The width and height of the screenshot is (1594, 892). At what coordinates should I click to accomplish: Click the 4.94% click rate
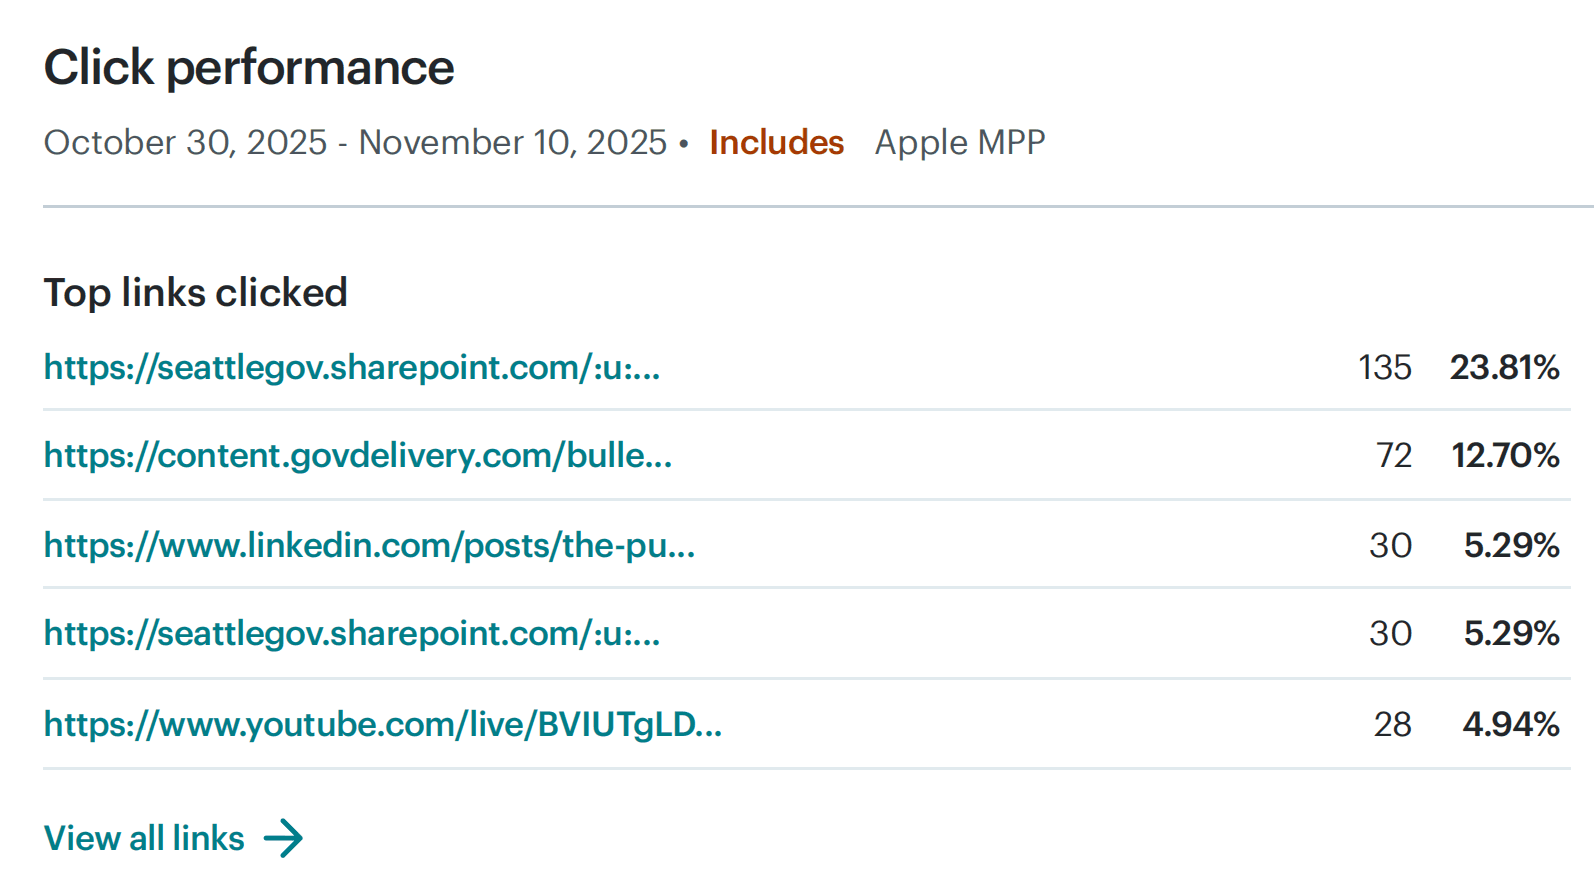[1511, 724]
